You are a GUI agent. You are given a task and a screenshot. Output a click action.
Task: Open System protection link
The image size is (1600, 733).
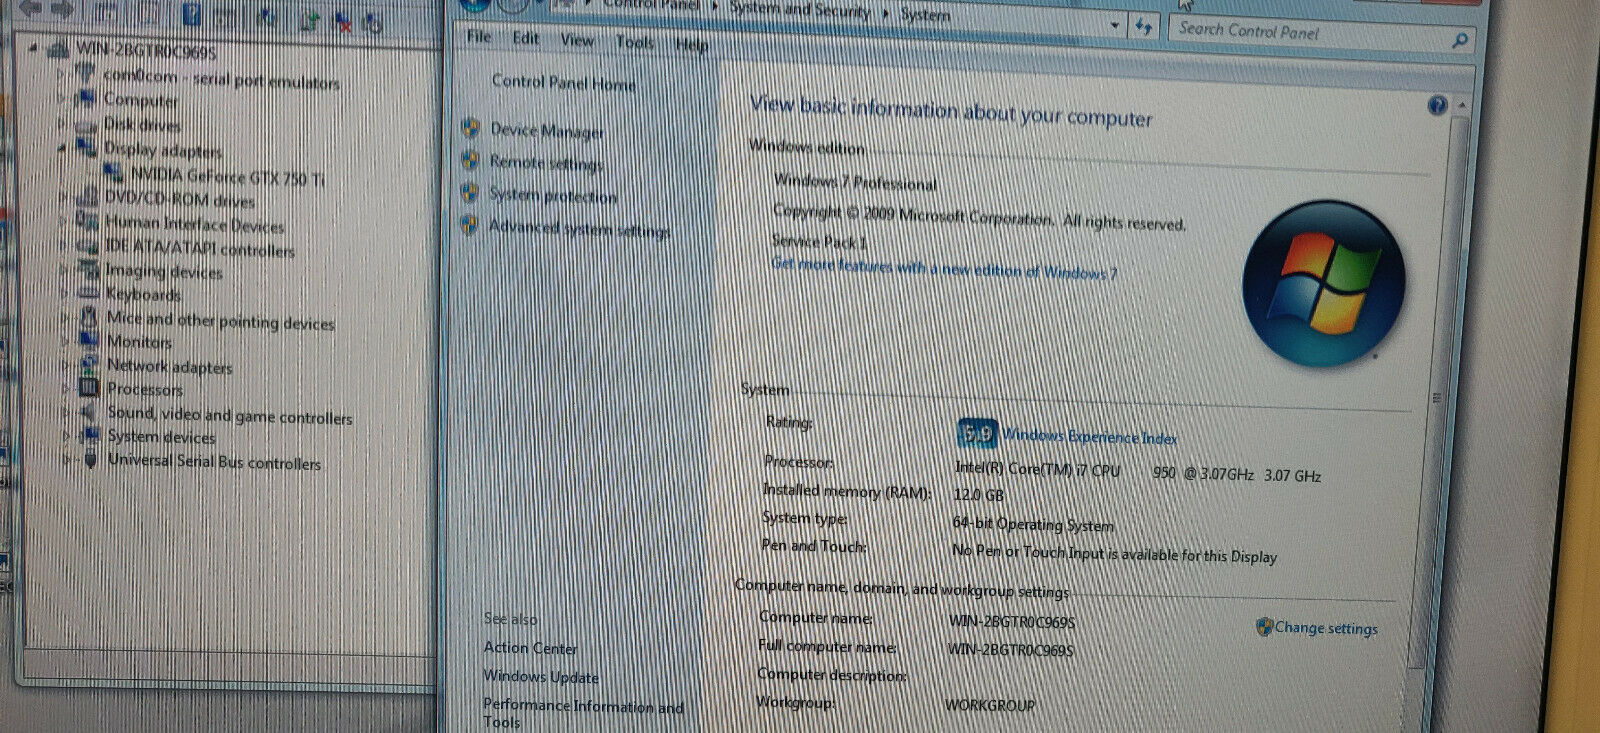[x=553, y=195]
